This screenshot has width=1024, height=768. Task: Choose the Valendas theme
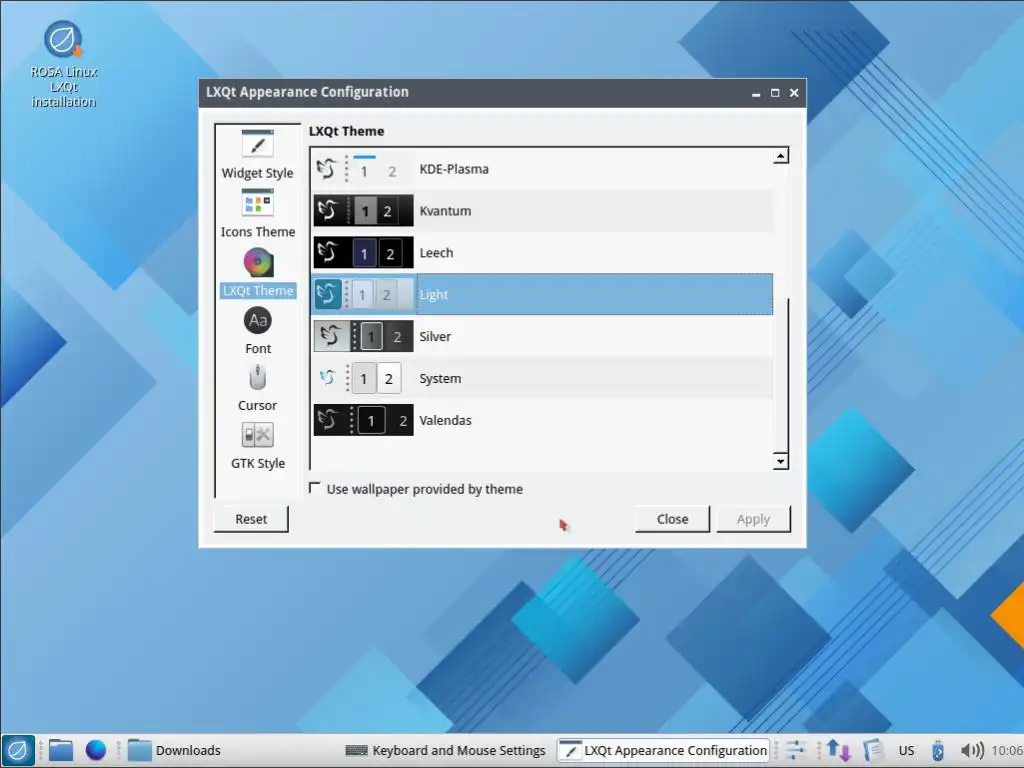[543, 420]
